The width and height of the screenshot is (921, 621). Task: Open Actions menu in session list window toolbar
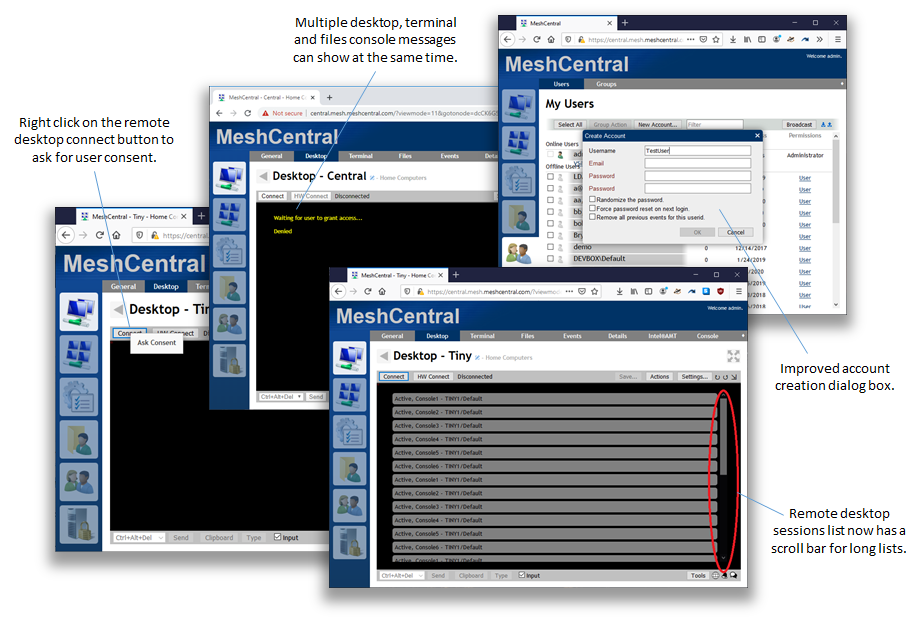pyautogui.click(x=659, y=377)
